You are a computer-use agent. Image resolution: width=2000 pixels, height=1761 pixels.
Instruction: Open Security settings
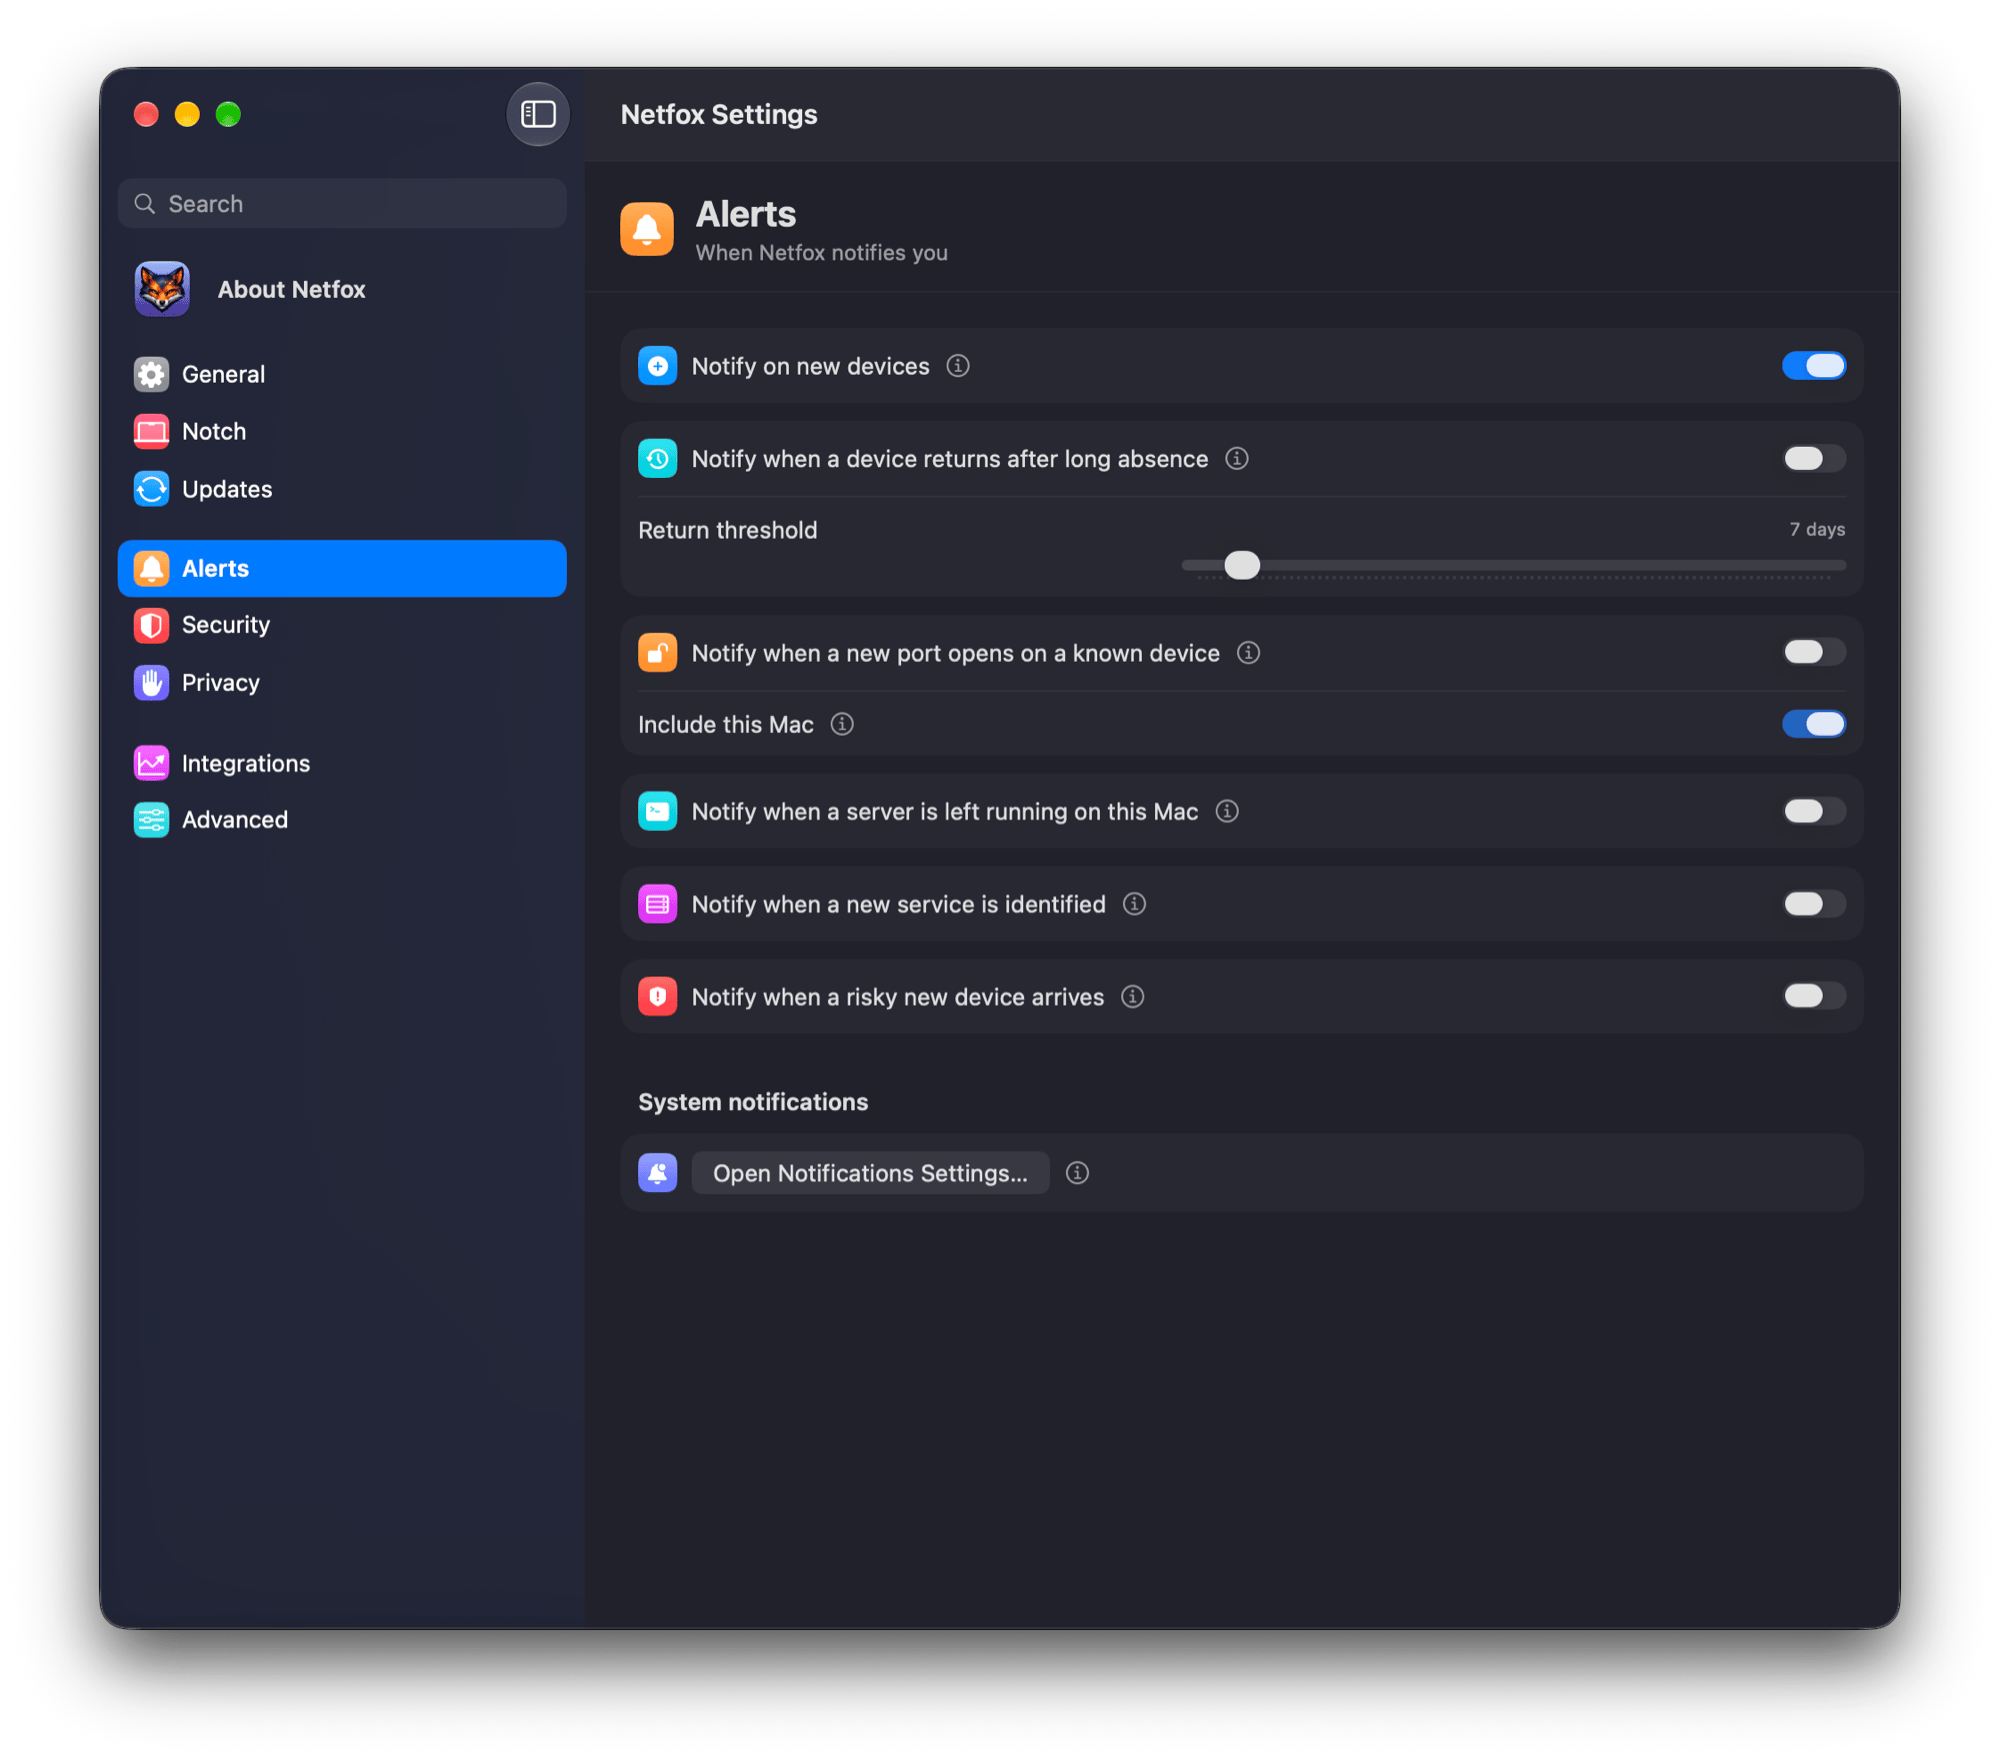coord(342,625)
